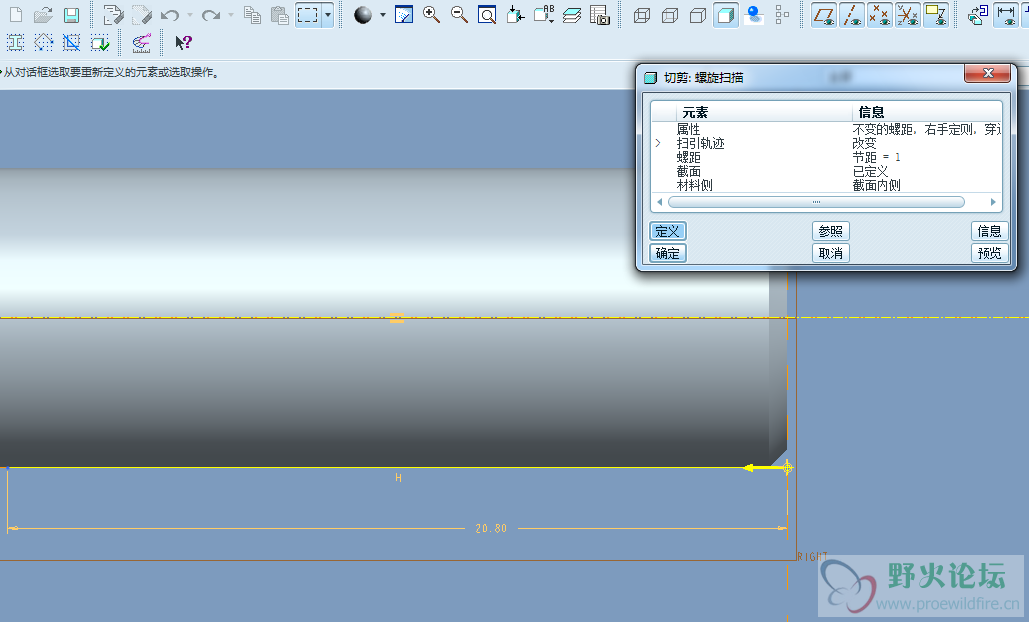This screenshot has height=622, width=1029.
Task: Save the model with the floppy disk icon
Action: [x=71, y=14]
